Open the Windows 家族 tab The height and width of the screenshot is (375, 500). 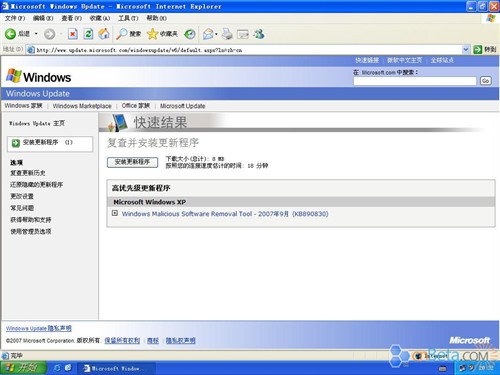[23, 106]
